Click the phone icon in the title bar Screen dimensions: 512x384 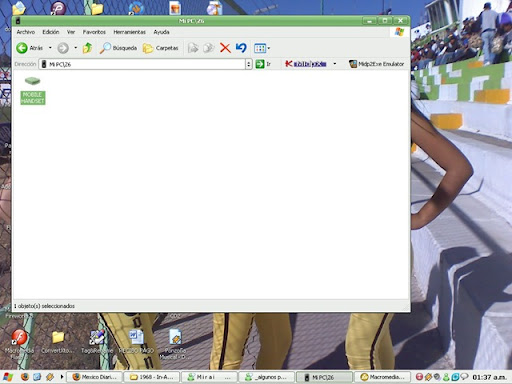18,21
